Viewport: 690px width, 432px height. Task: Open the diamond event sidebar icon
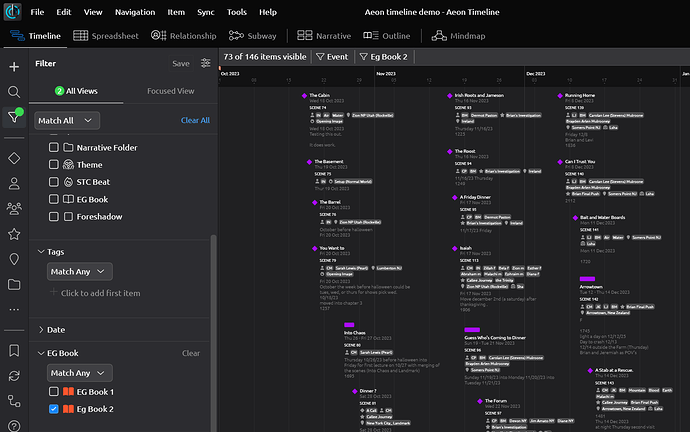click(14, 158)
